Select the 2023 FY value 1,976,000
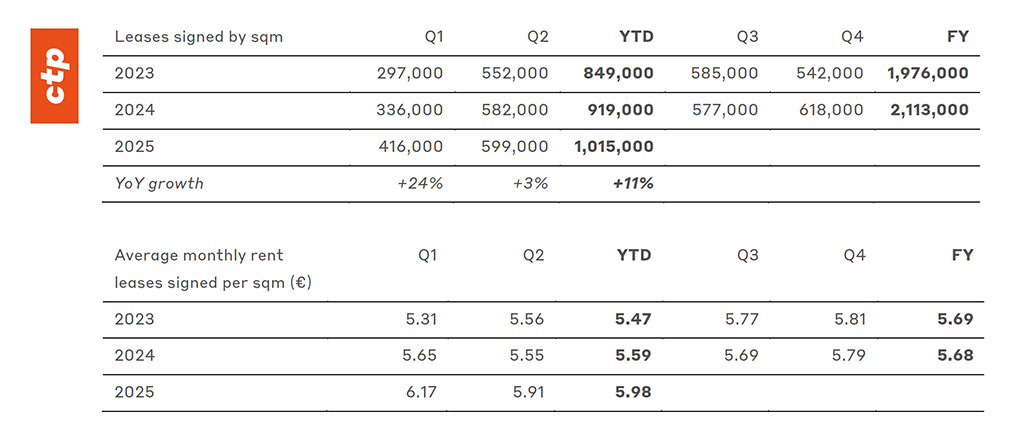Screen dimensions: 1024x446 click(927, 73)
